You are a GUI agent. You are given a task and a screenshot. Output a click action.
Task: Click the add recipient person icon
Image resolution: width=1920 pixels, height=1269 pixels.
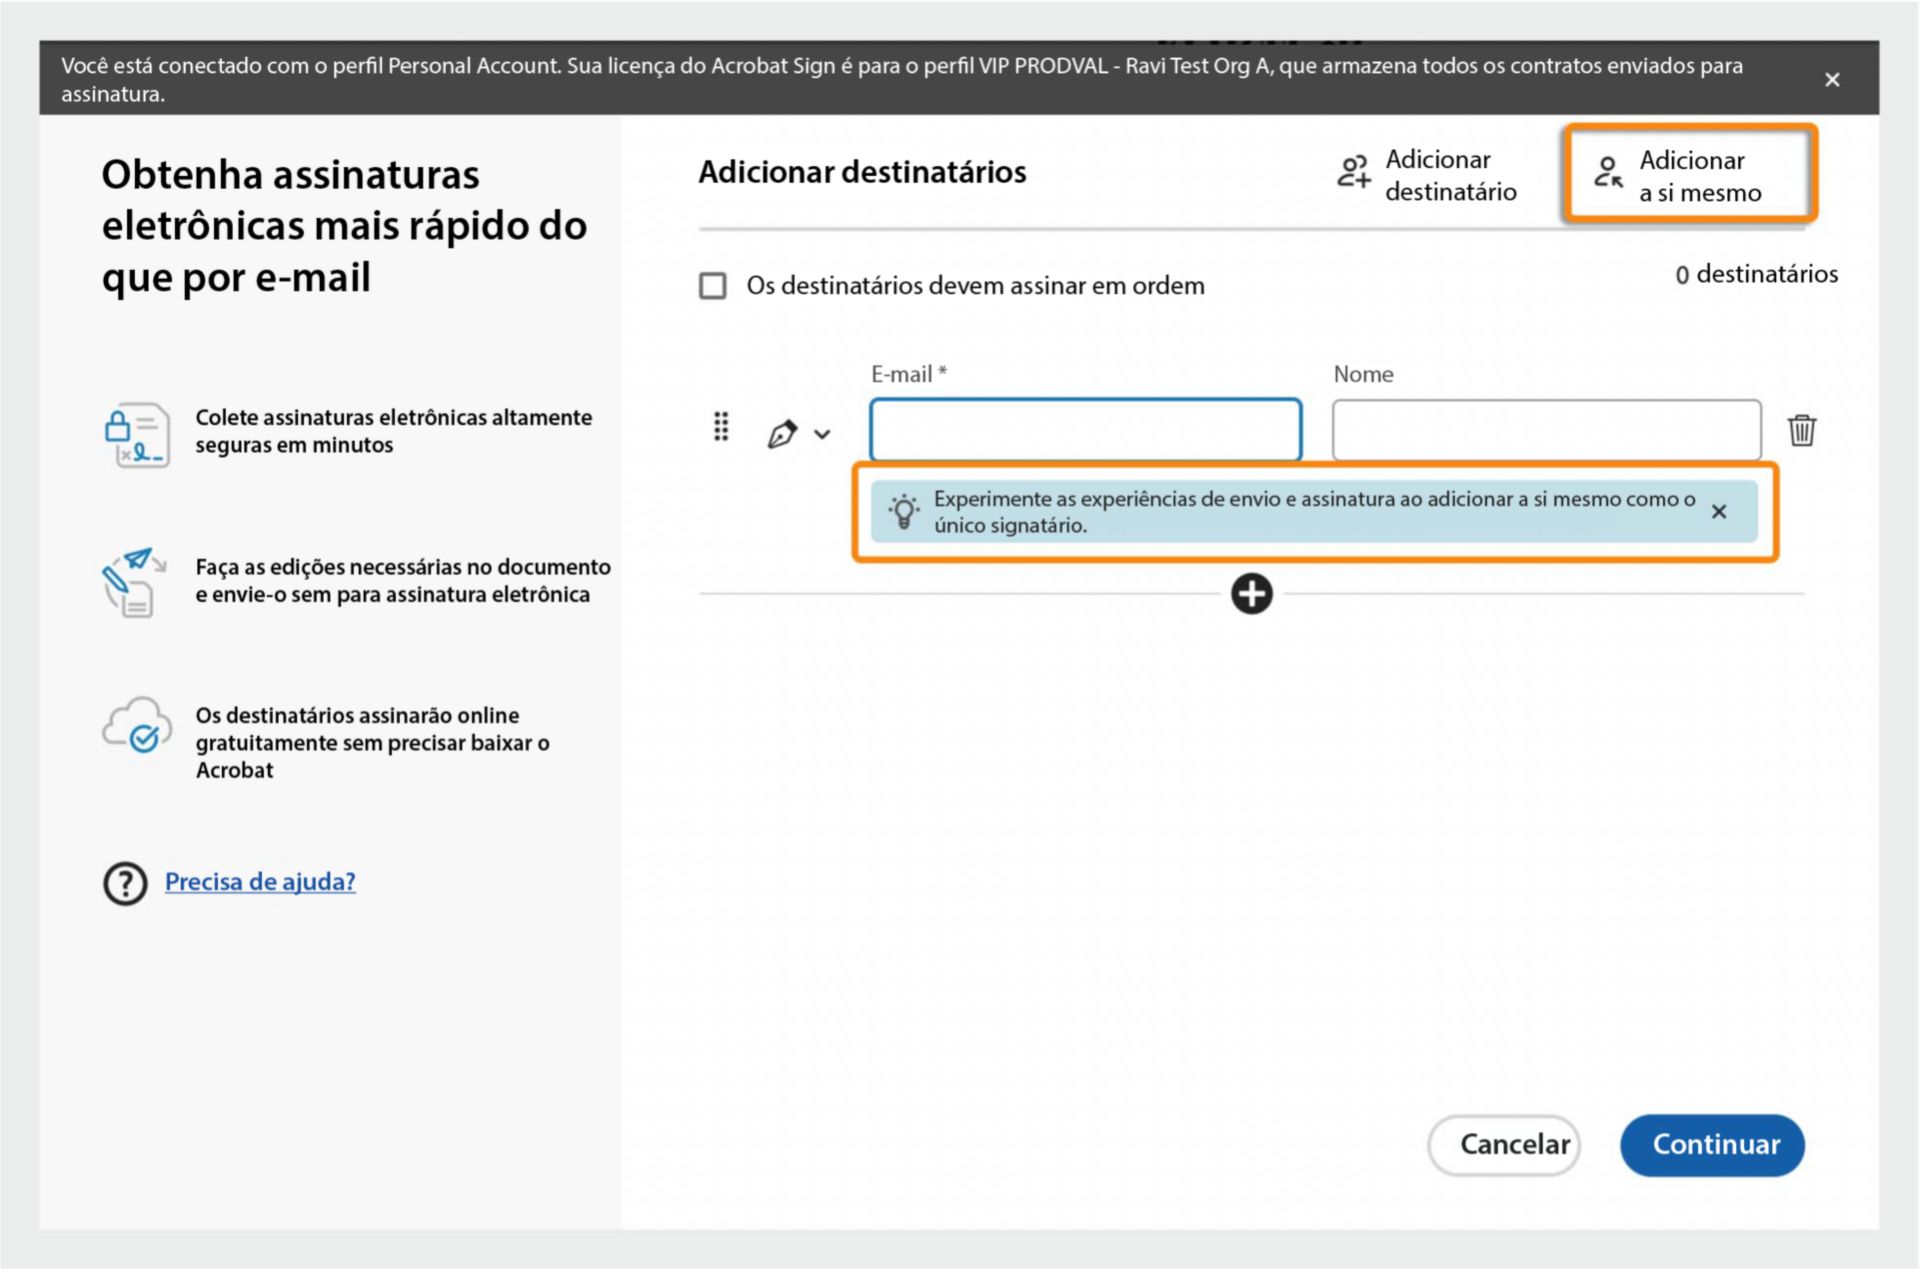(x=1353, y=172)
